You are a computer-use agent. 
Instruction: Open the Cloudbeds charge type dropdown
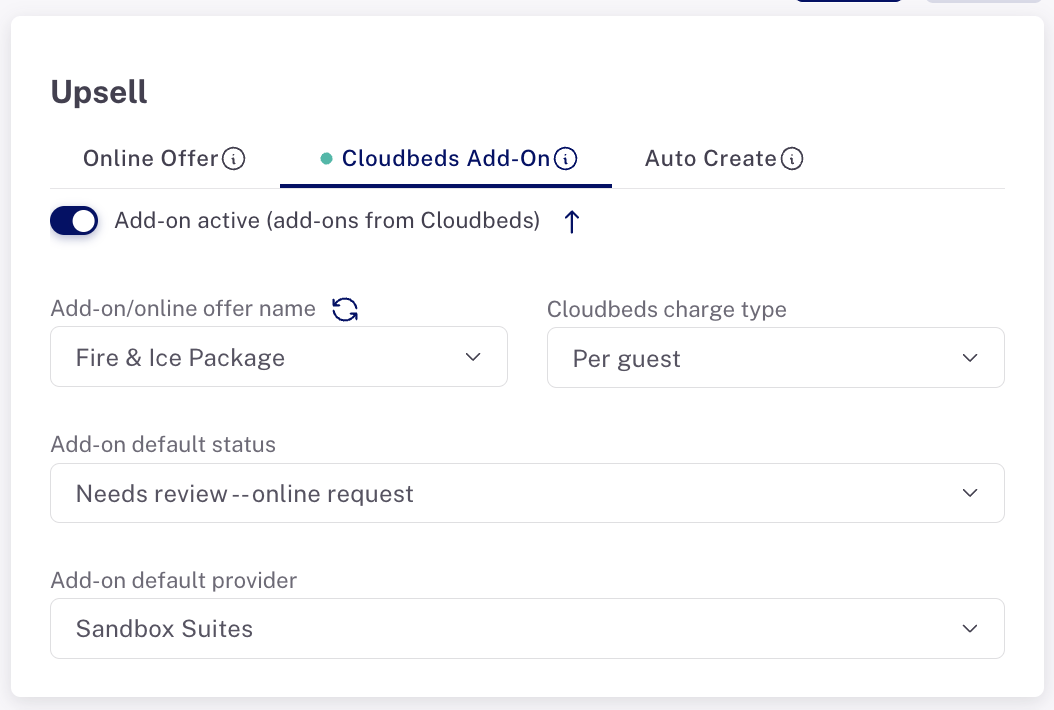776,358
